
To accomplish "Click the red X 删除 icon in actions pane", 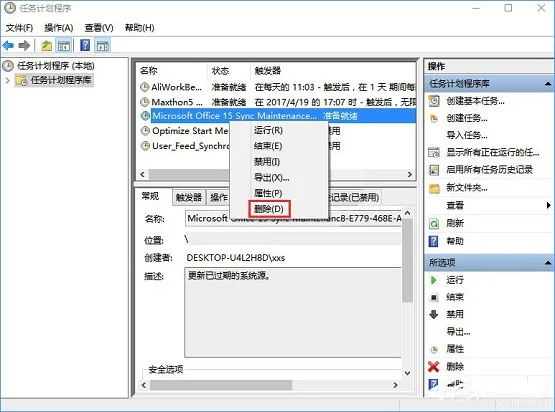I will pyautogui.click(x=434, y=366).
